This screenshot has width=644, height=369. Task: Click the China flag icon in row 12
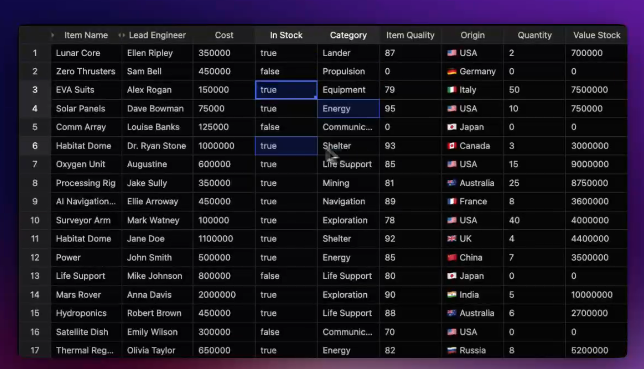tap(452, 258)
